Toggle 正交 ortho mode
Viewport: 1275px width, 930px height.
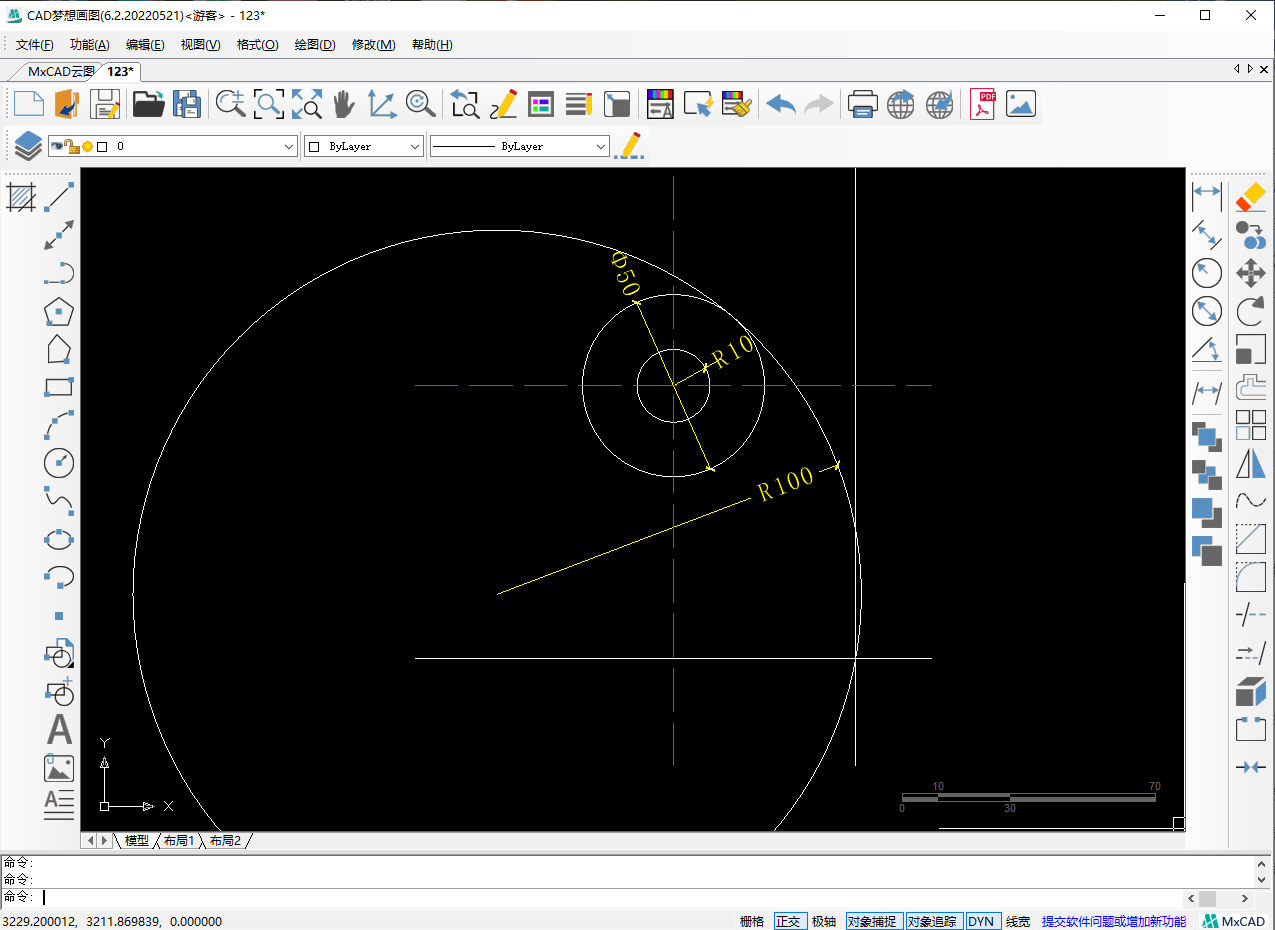tap(788, 921)
